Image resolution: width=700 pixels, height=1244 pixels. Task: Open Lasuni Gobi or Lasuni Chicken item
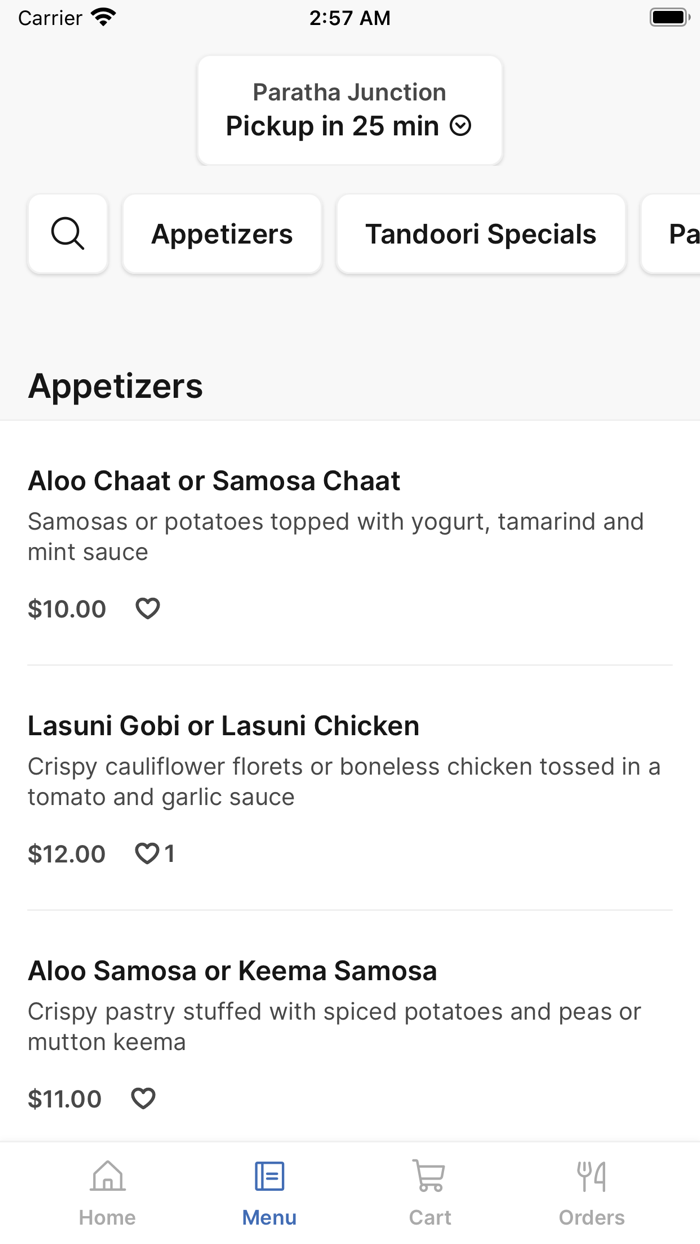tap(223, 726)
